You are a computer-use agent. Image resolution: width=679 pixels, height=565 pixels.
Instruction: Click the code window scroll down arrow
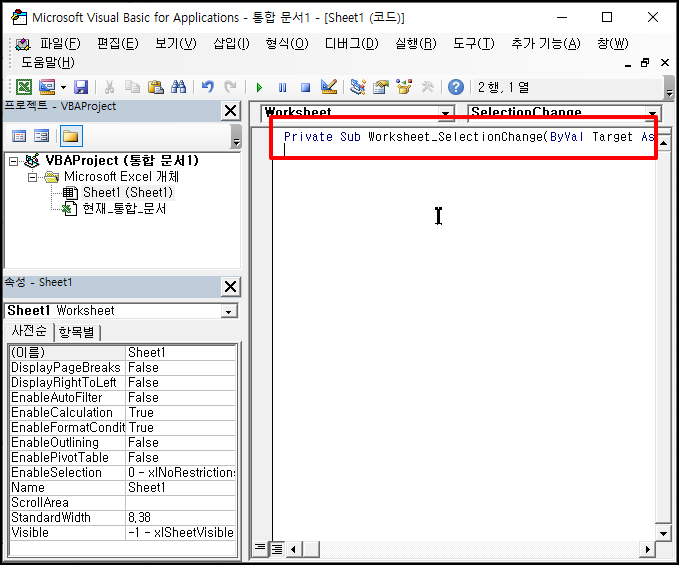click(663, 533)
